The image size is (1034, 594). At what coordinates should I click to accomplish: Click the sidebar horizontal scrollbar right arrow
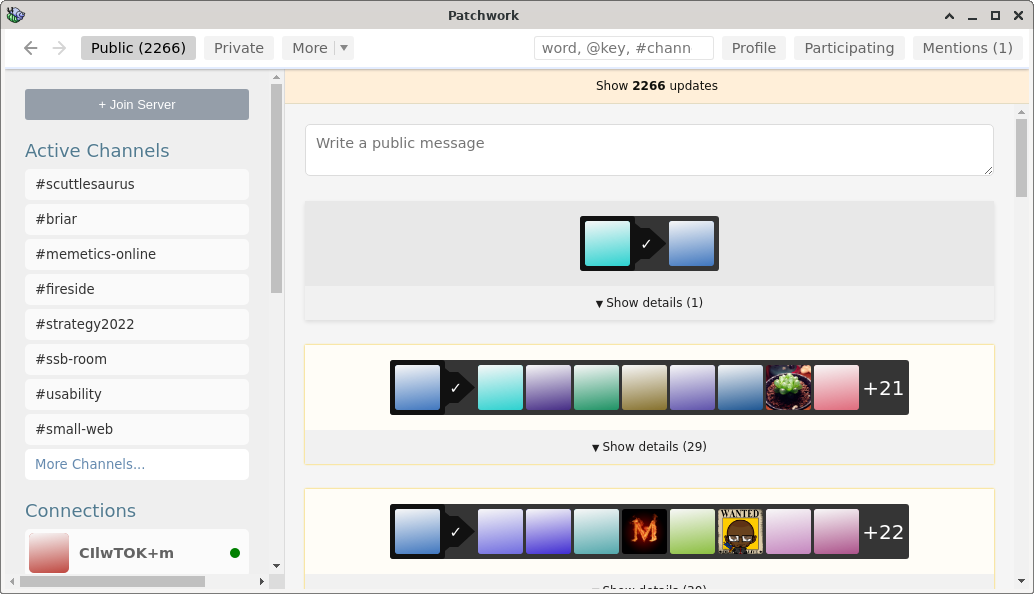click(262, 581)
